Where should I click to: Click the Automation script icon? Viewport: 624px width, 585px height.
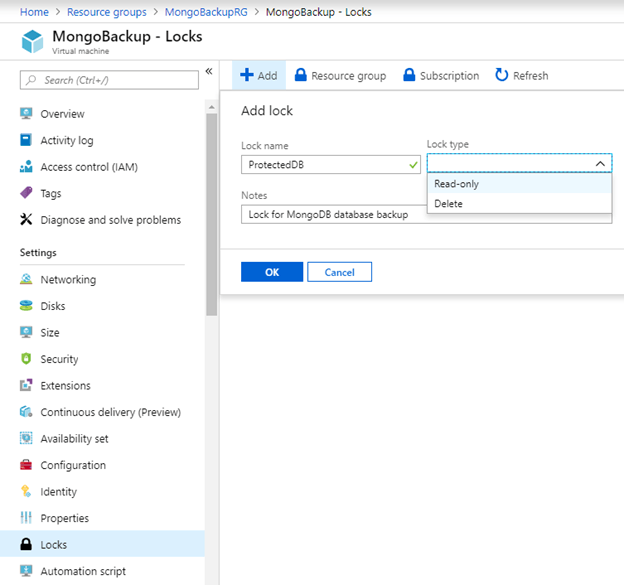(x=26, y=571)
